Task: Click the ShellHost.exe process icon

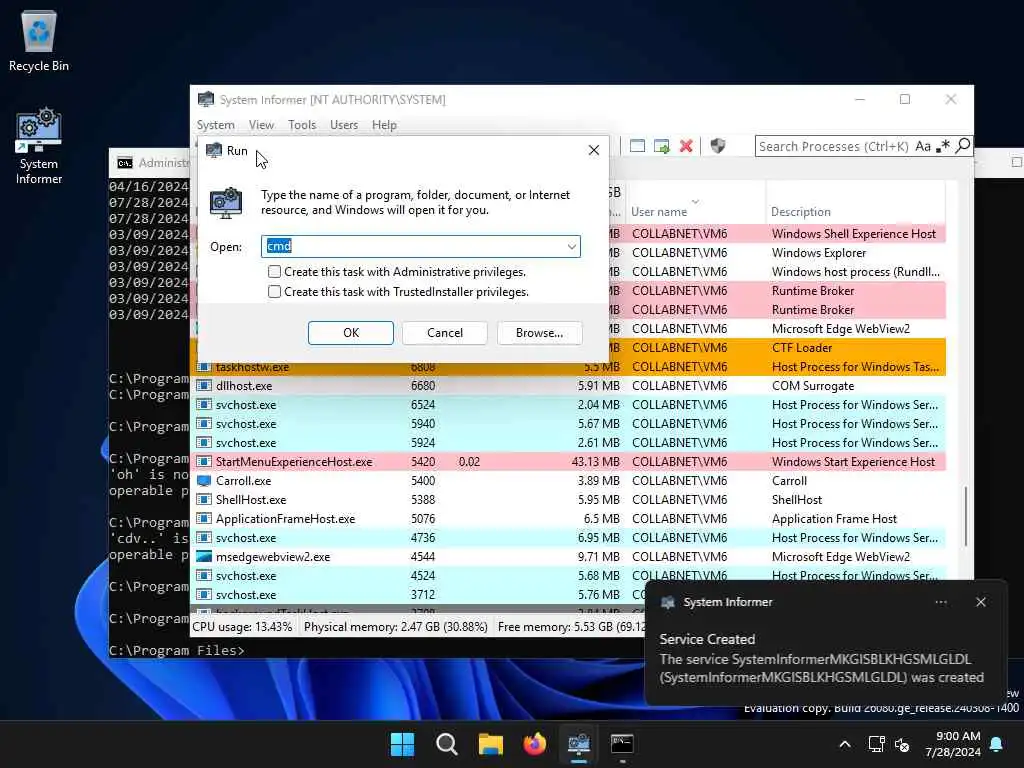Action: (204, 500)
